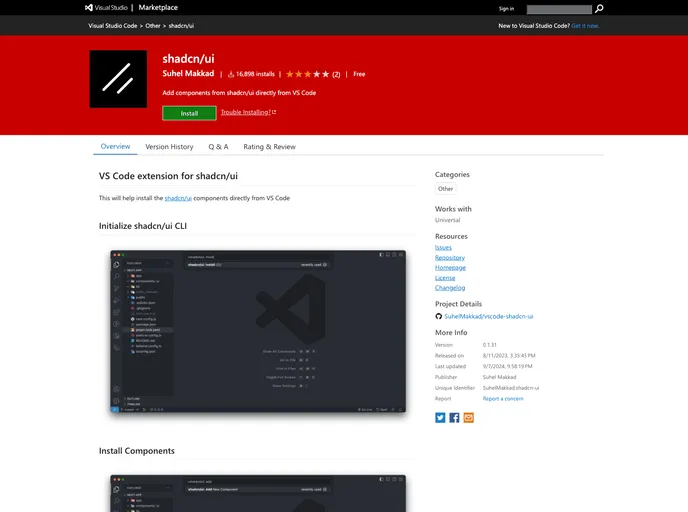Click the 16,898 installs text
The width and height of the screenshot is (688, 512).
(x=255, y=74)
